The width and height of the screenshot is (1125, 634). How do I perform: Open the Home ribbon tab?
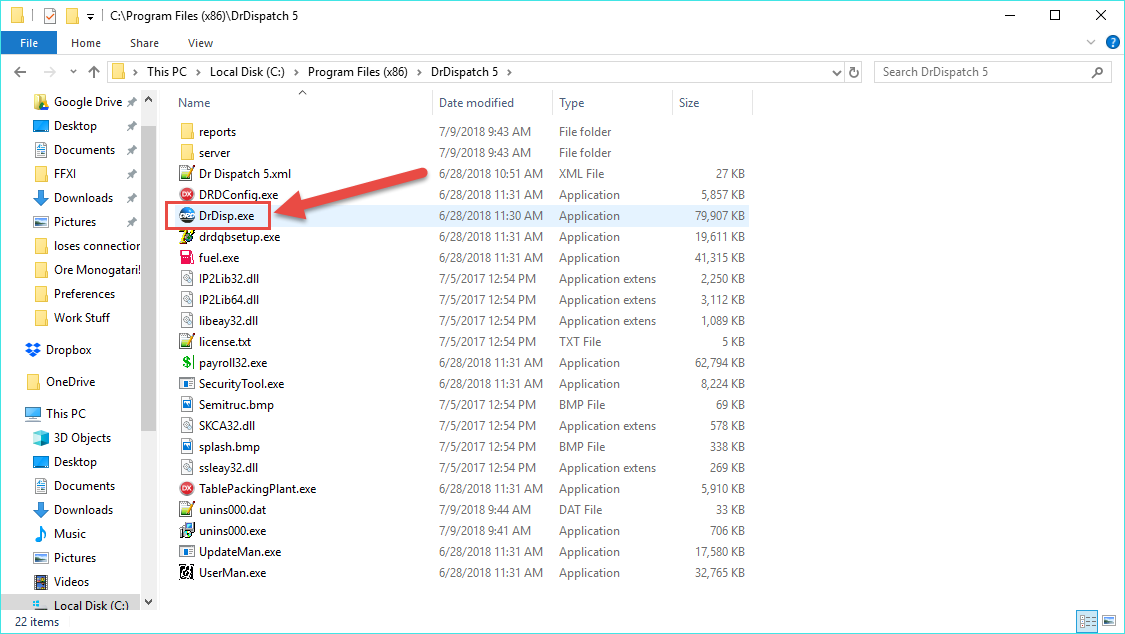click(x=85, y=43)
